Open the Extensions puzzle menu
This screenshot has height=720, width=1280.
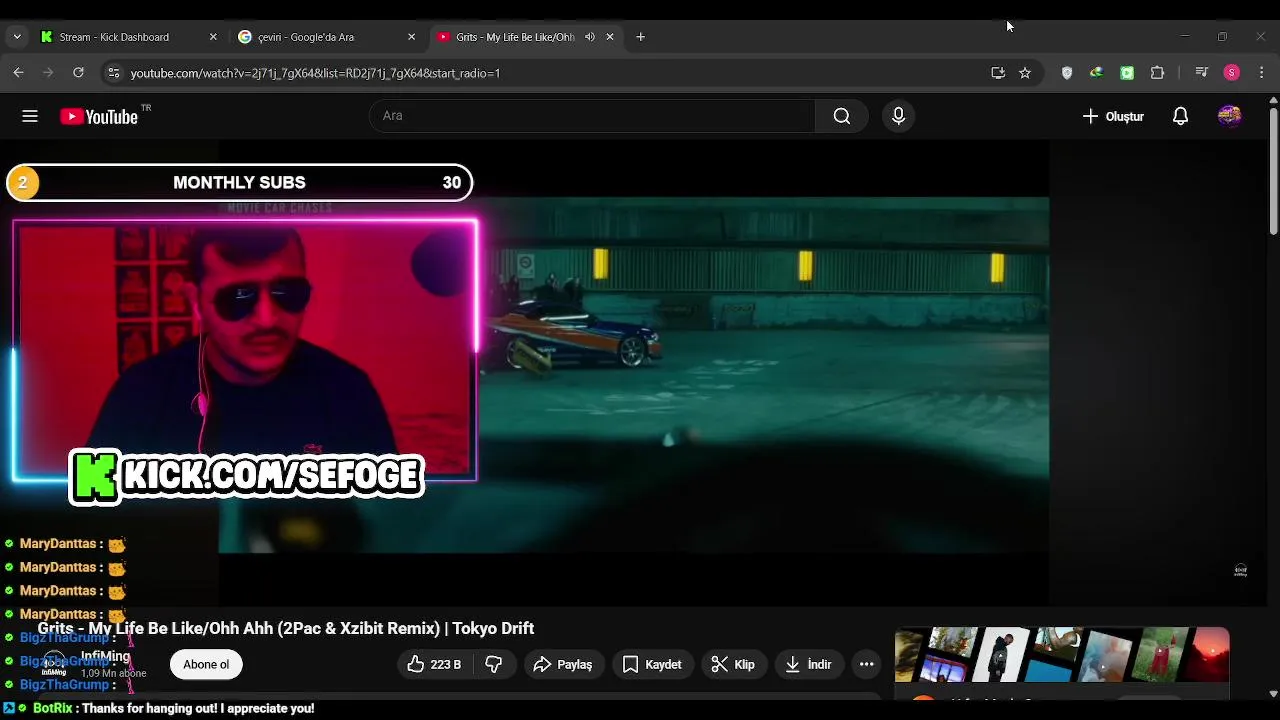pyautogui.click(x=1158, y=73)
